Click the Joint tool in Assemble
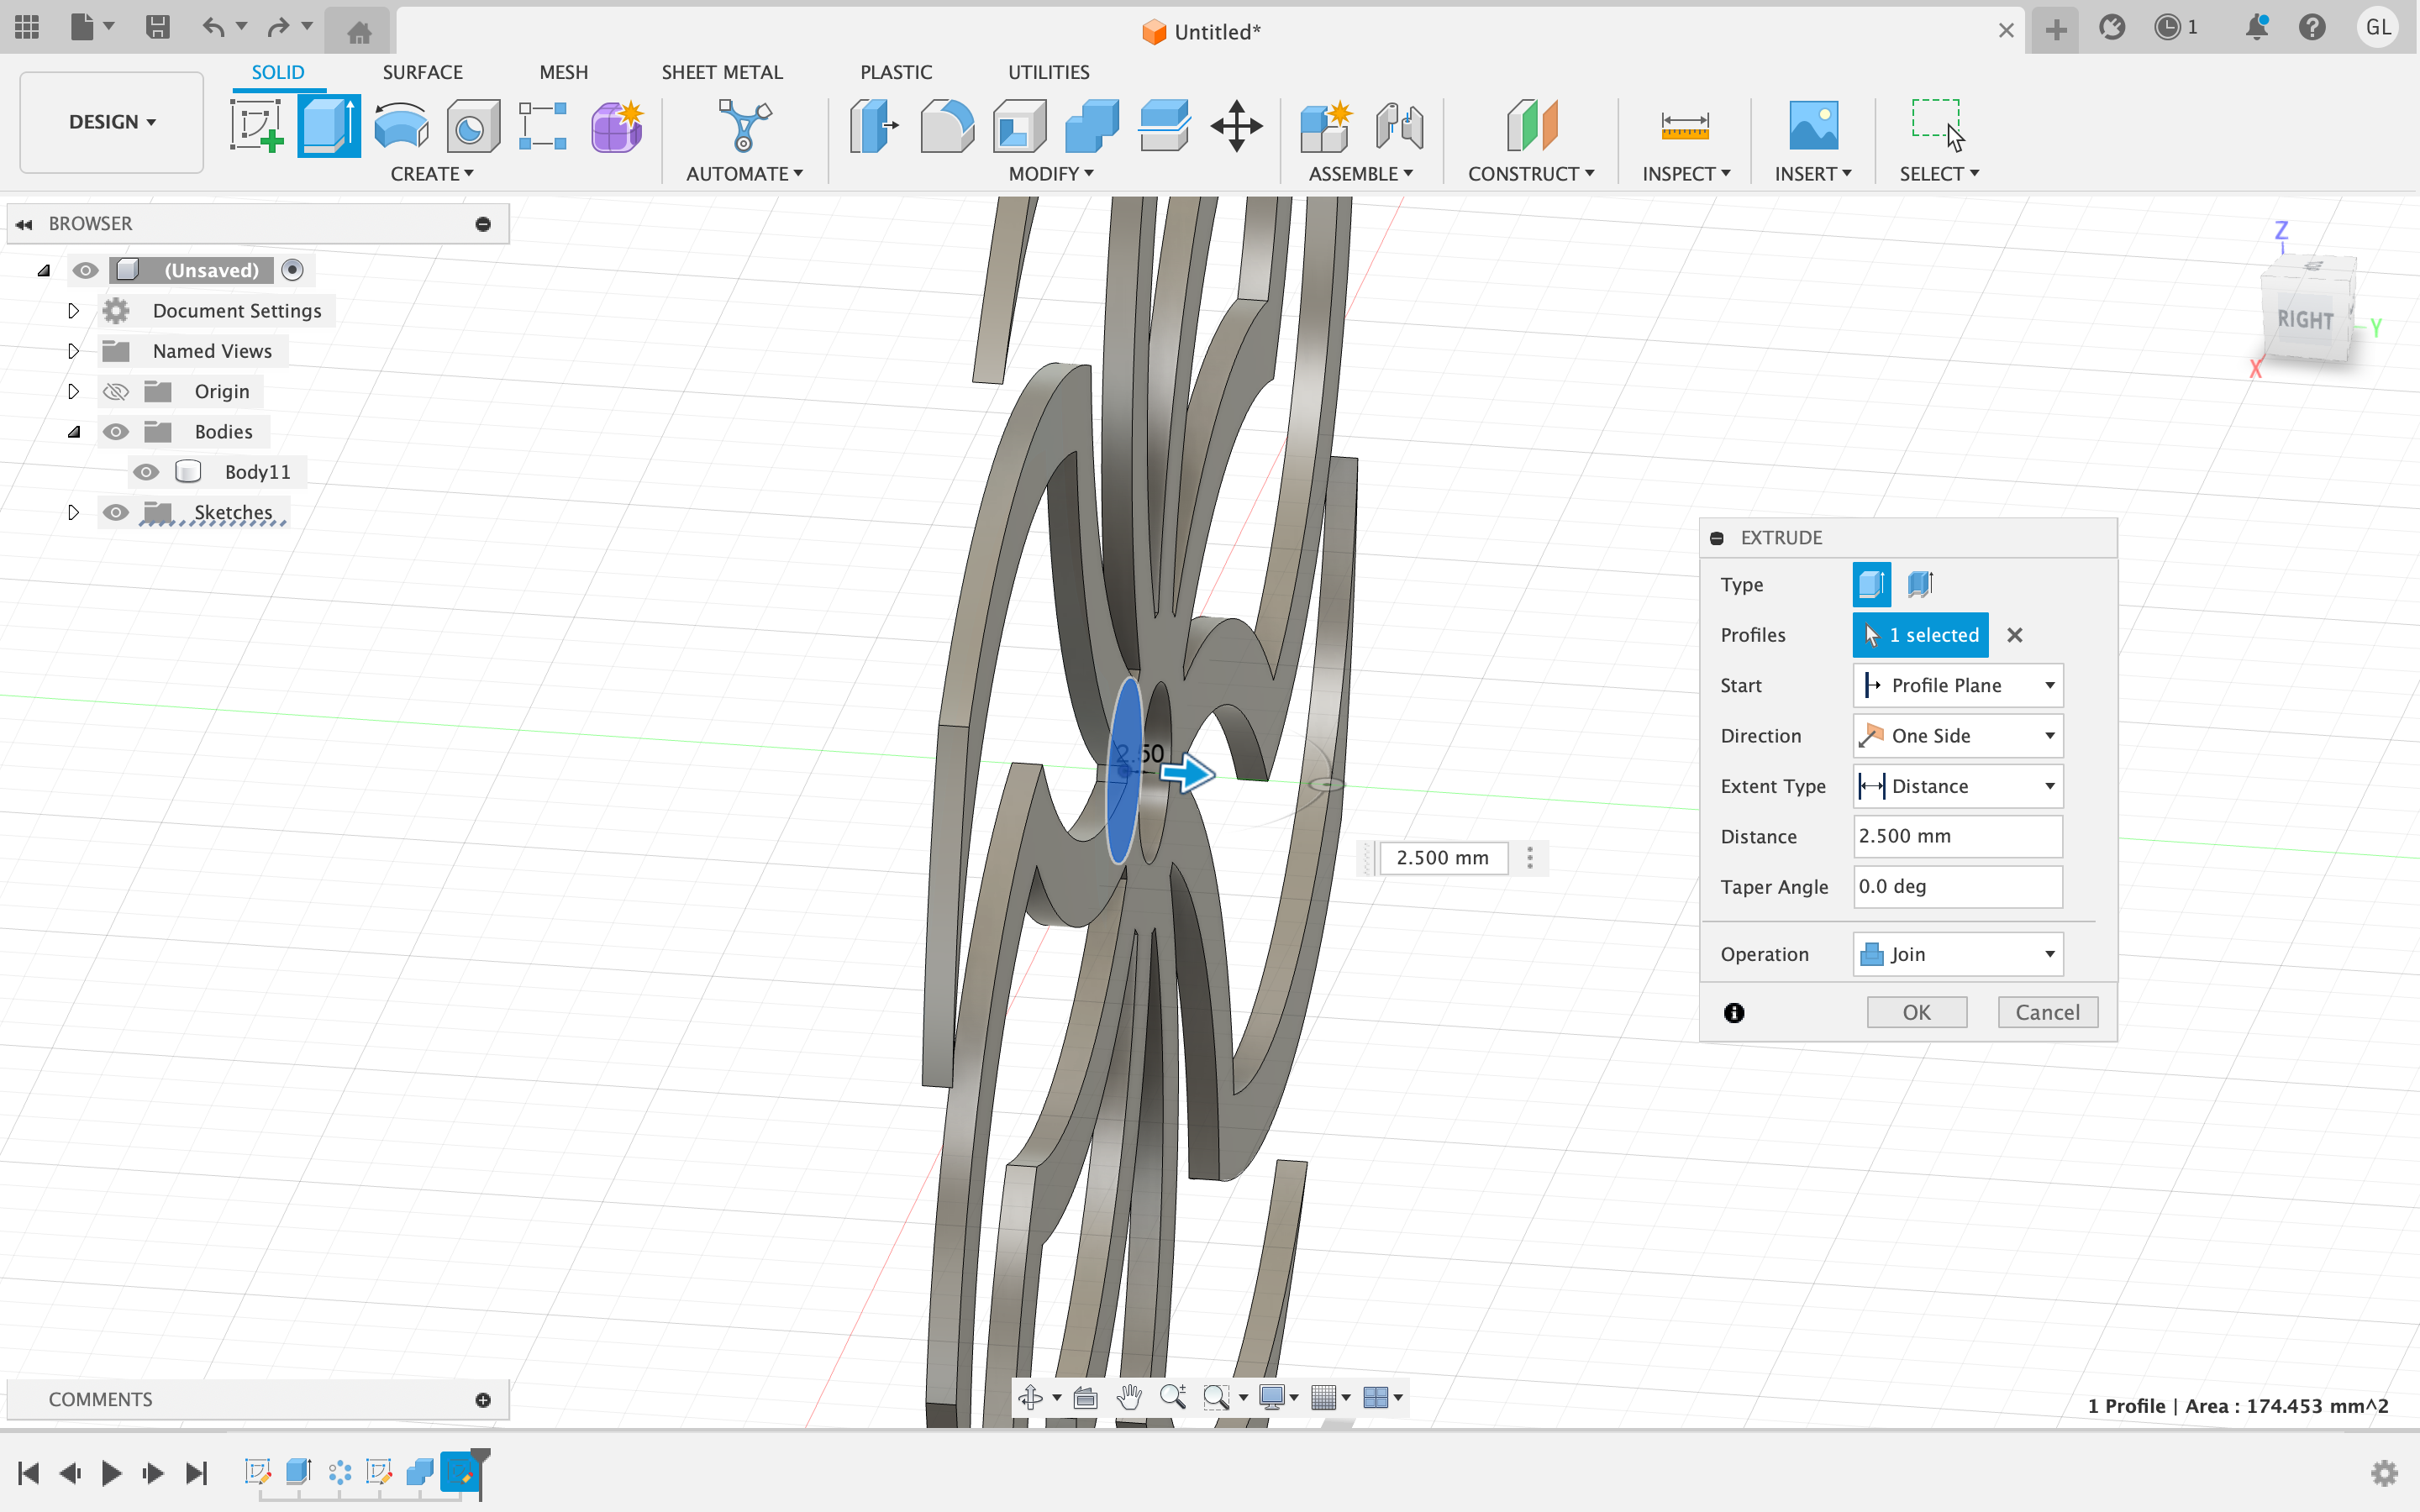Screen dimensions: 2420x1512 click(1399, 126)
